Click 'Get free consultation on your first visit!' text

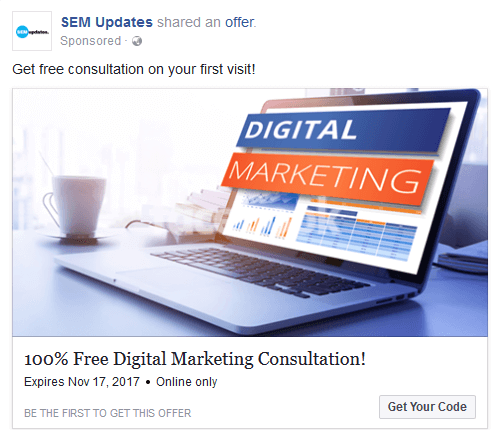click(134, 69)
